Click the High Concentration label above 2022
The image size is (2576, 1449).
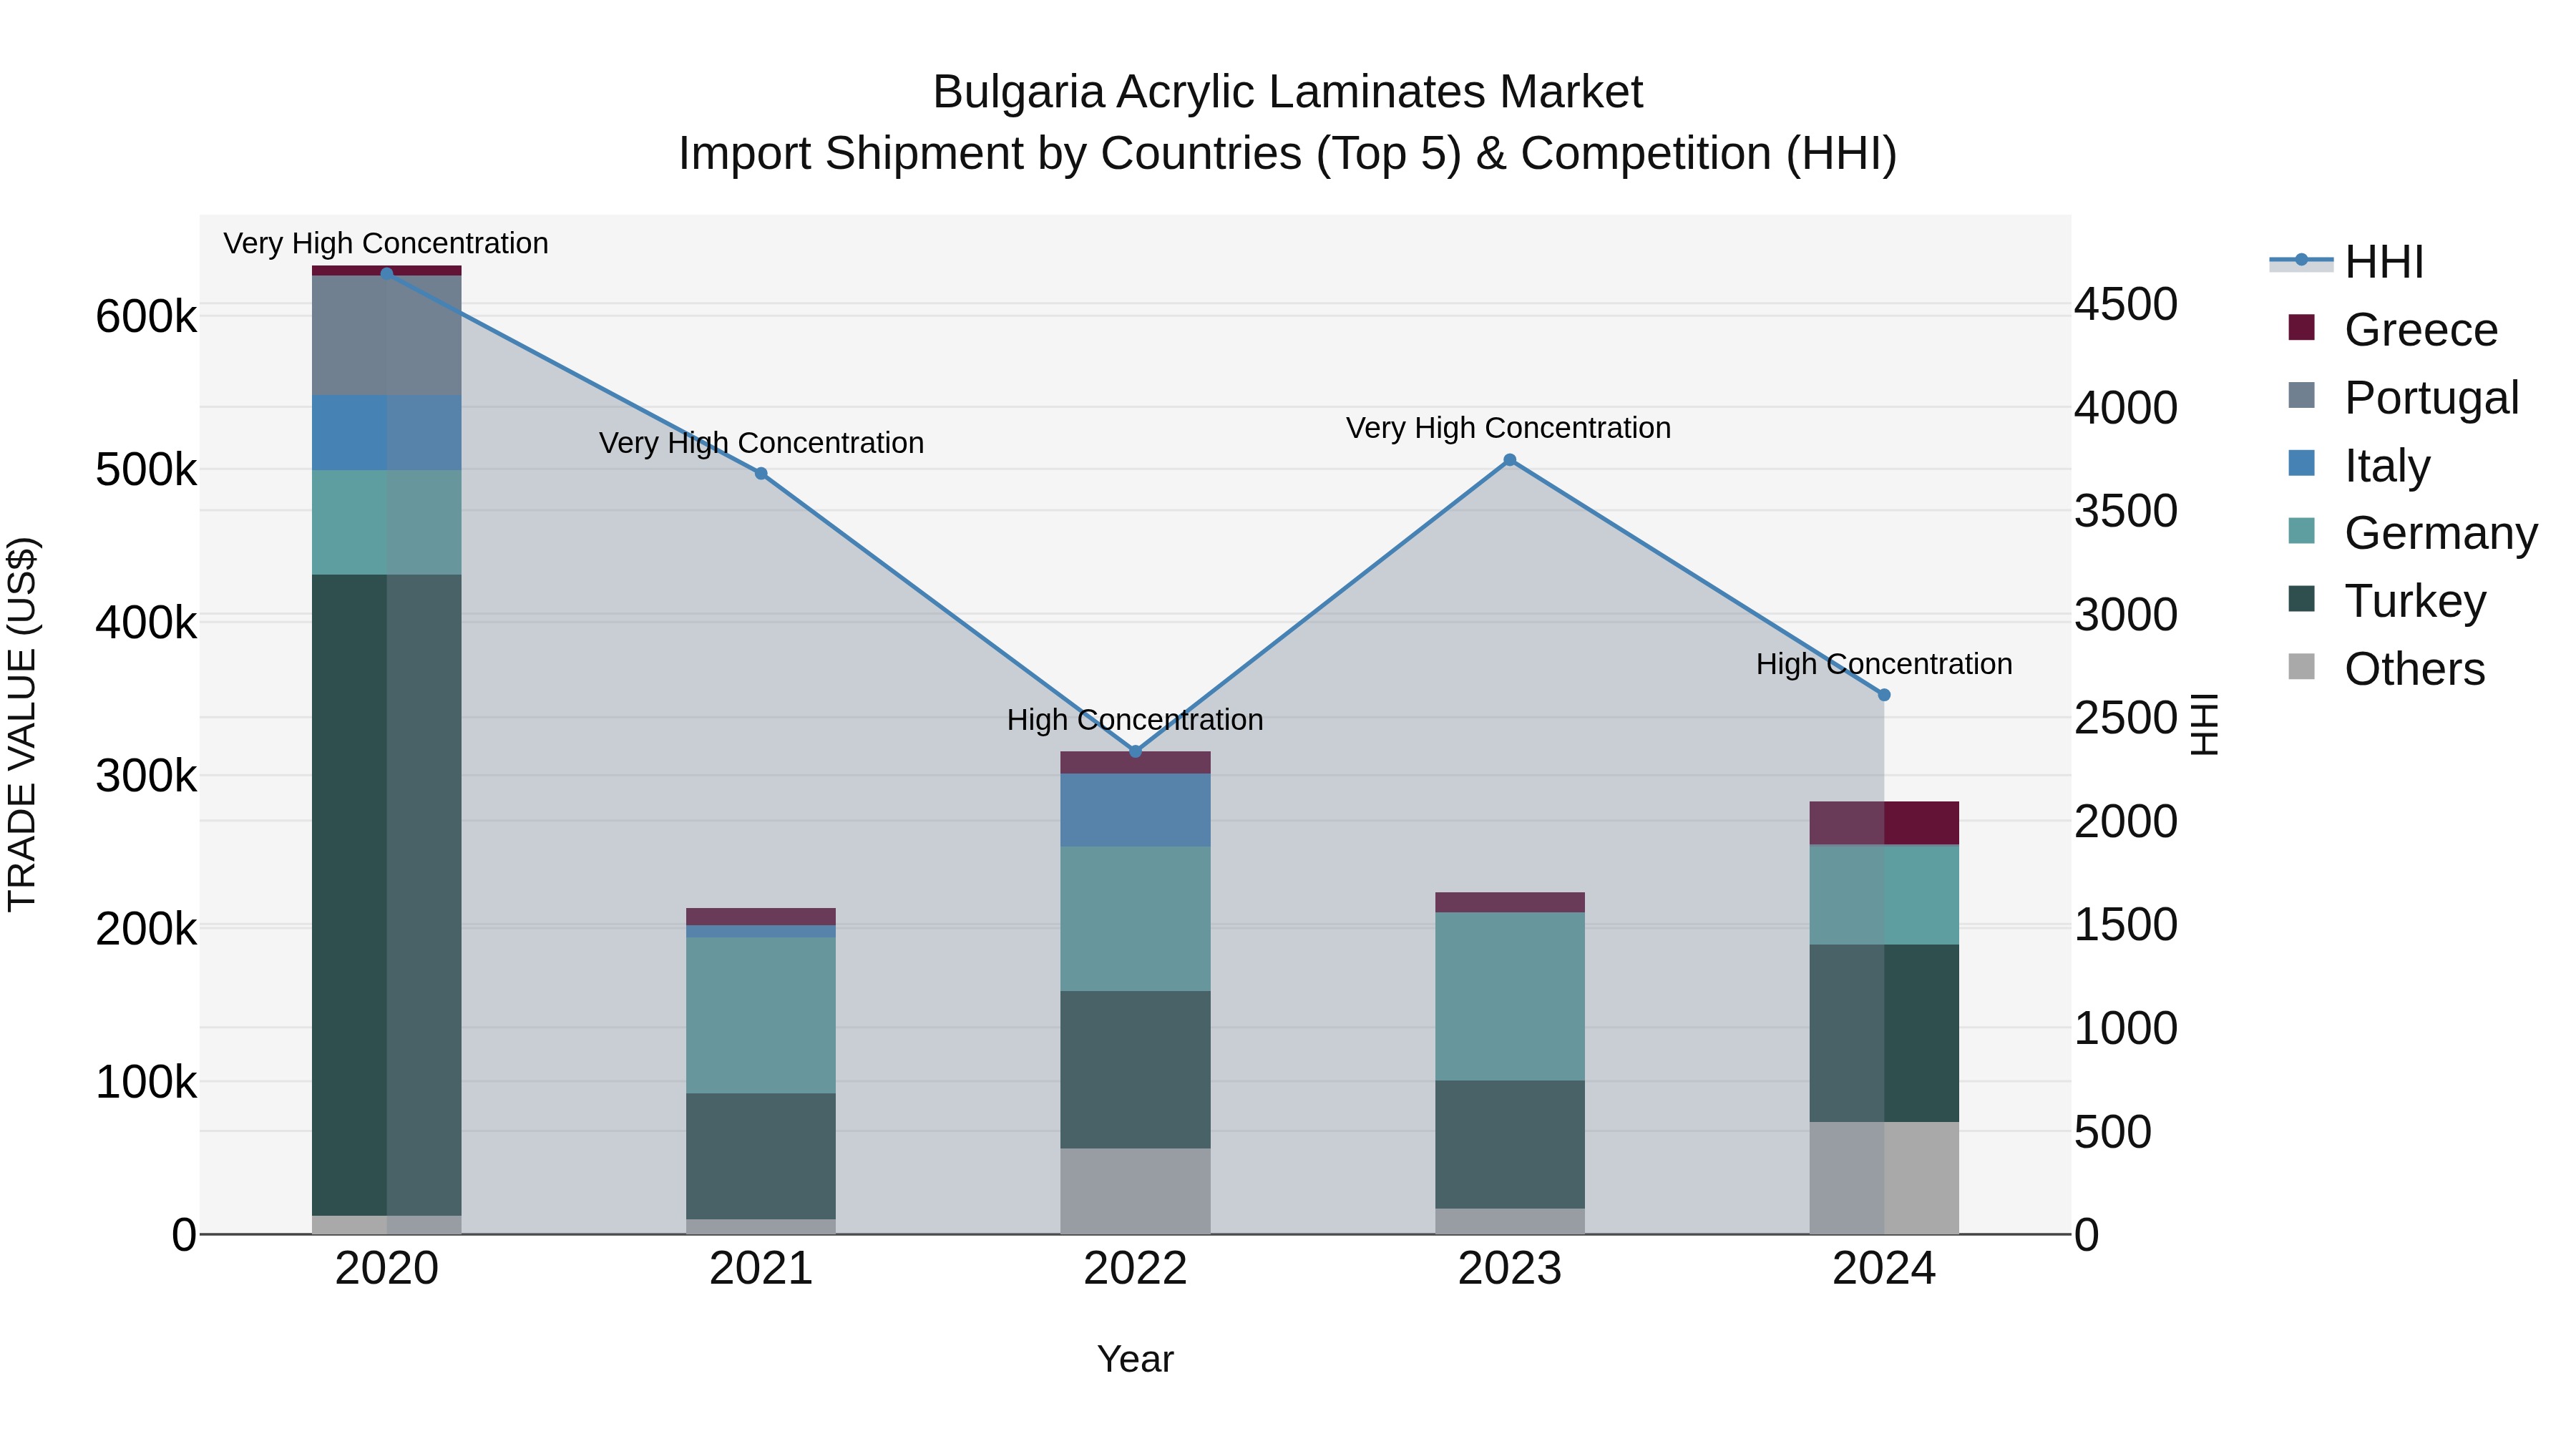tap(1135, 720)
